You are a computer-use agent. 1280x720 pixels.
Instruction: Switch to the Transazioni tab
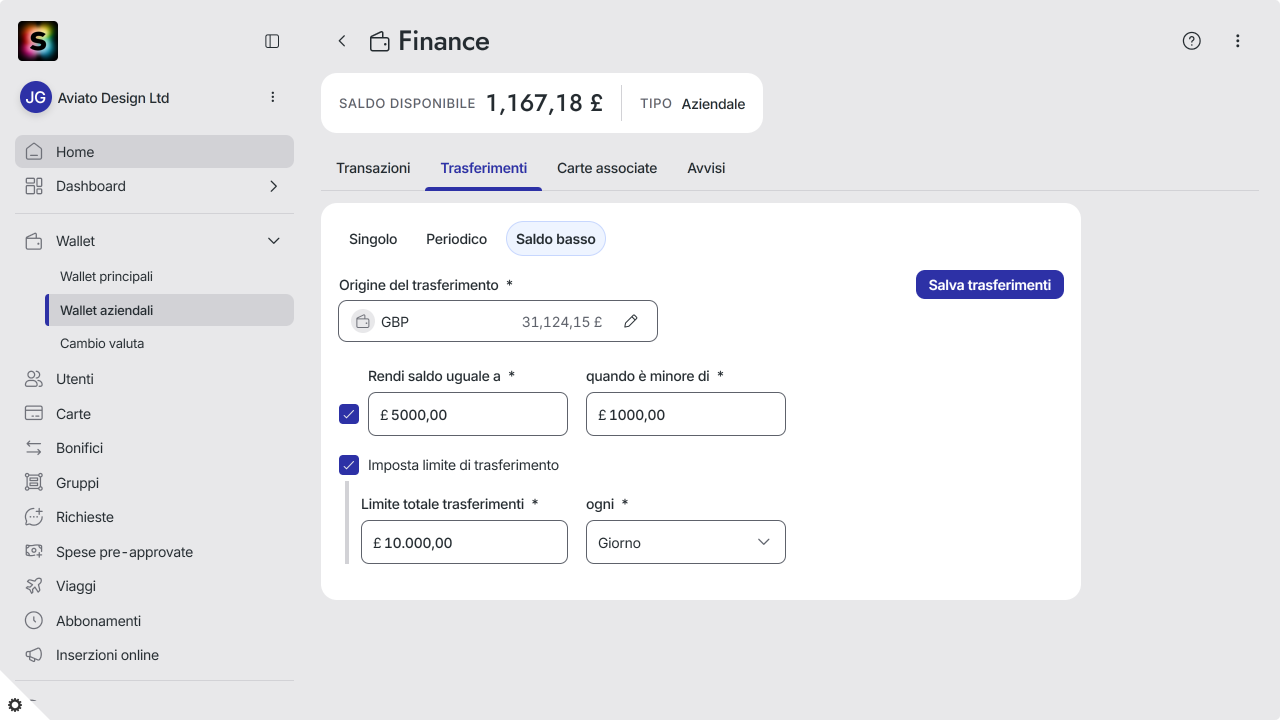pos(373,168)
